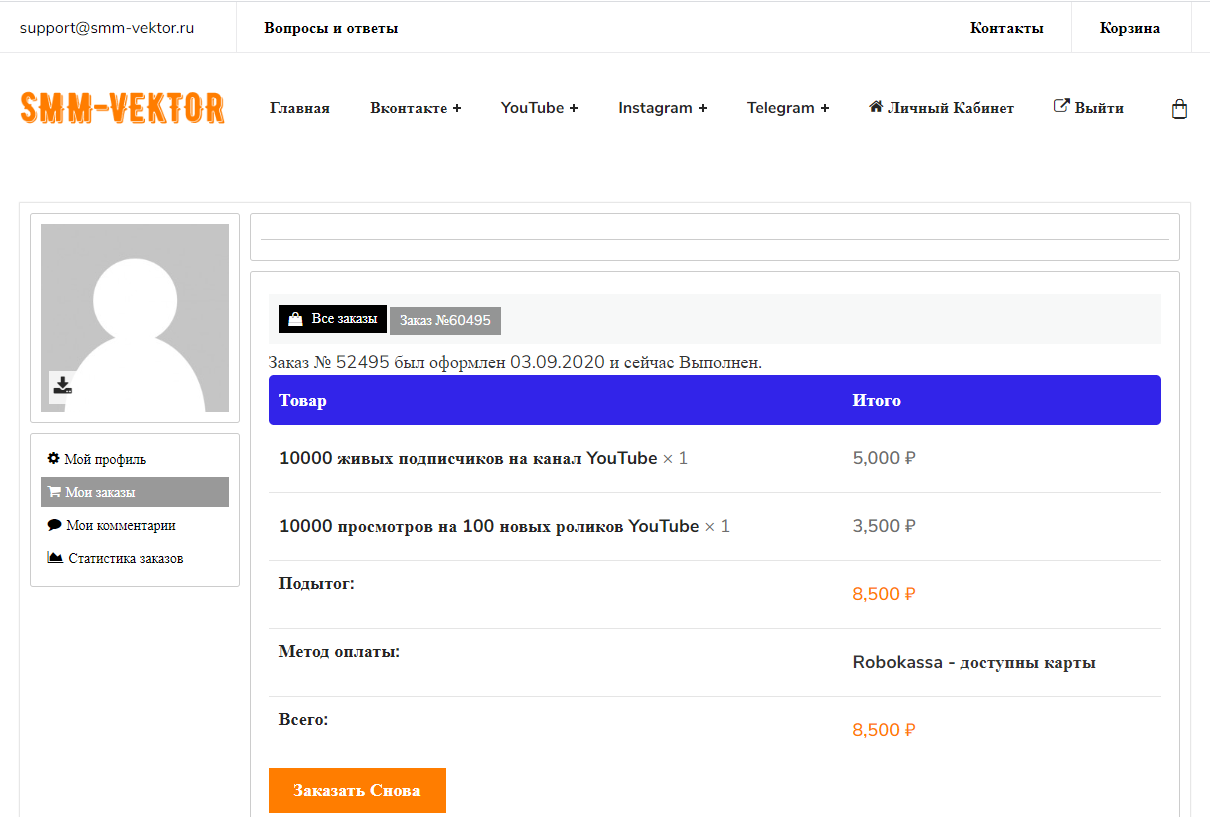Click the speech bubble icon beside Мои комментарии
This screenshot has height=817, width=1210.
54,525
